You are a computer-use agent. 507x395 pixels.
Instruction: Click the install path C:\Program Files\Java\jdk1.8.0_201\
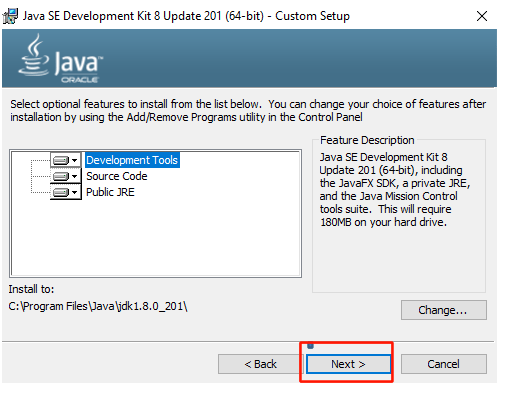click(x=98, y=306)
